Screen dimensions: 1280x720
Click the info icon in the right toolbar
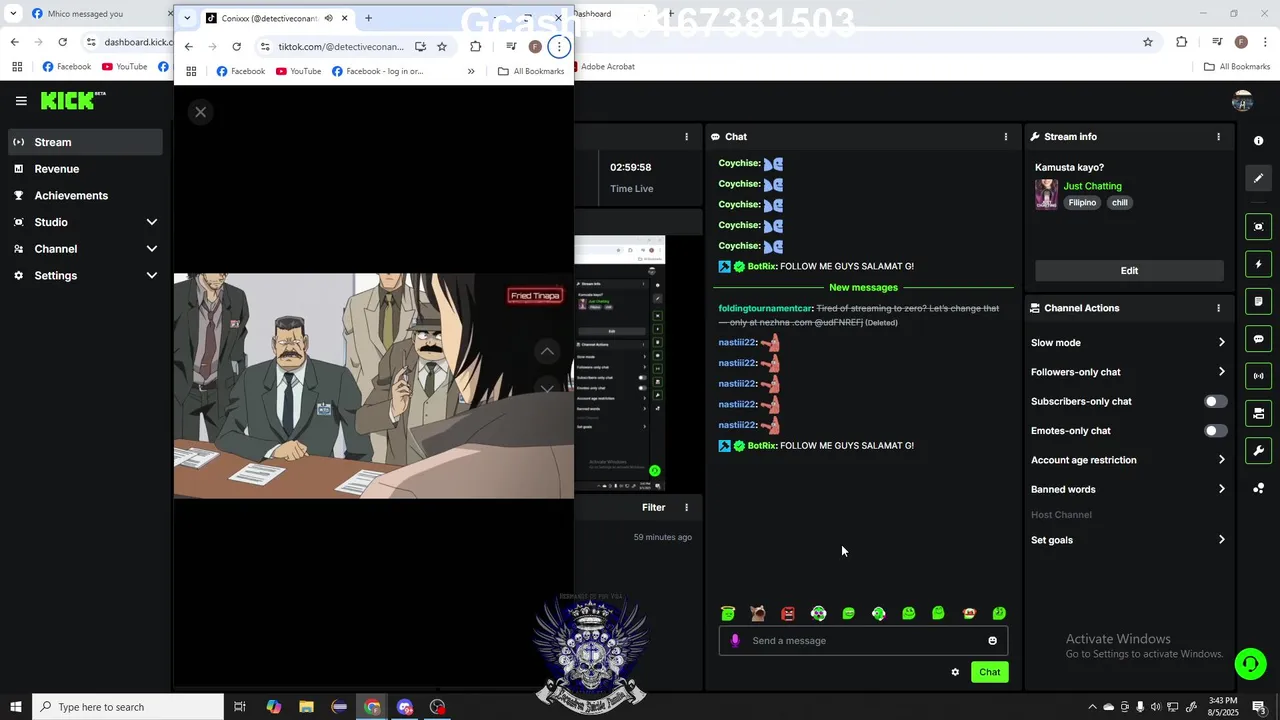click(x=1258, y=141)
